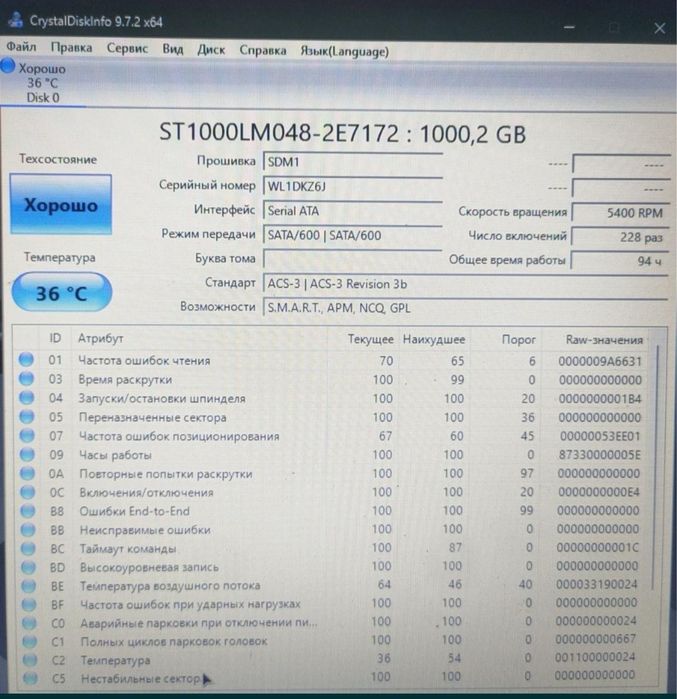The width and height of the screenshot is (677, 699).
Task: Open the Справка menu
Action: click(x=263, y=50)
